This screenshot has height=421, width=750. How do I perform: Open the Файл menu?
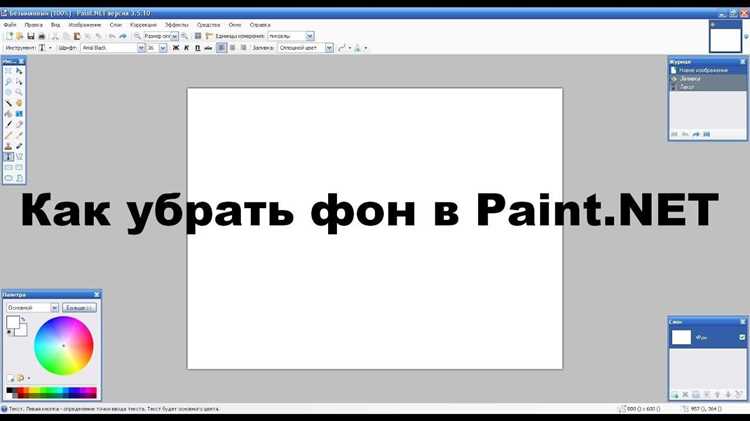[x=10, y=25]
